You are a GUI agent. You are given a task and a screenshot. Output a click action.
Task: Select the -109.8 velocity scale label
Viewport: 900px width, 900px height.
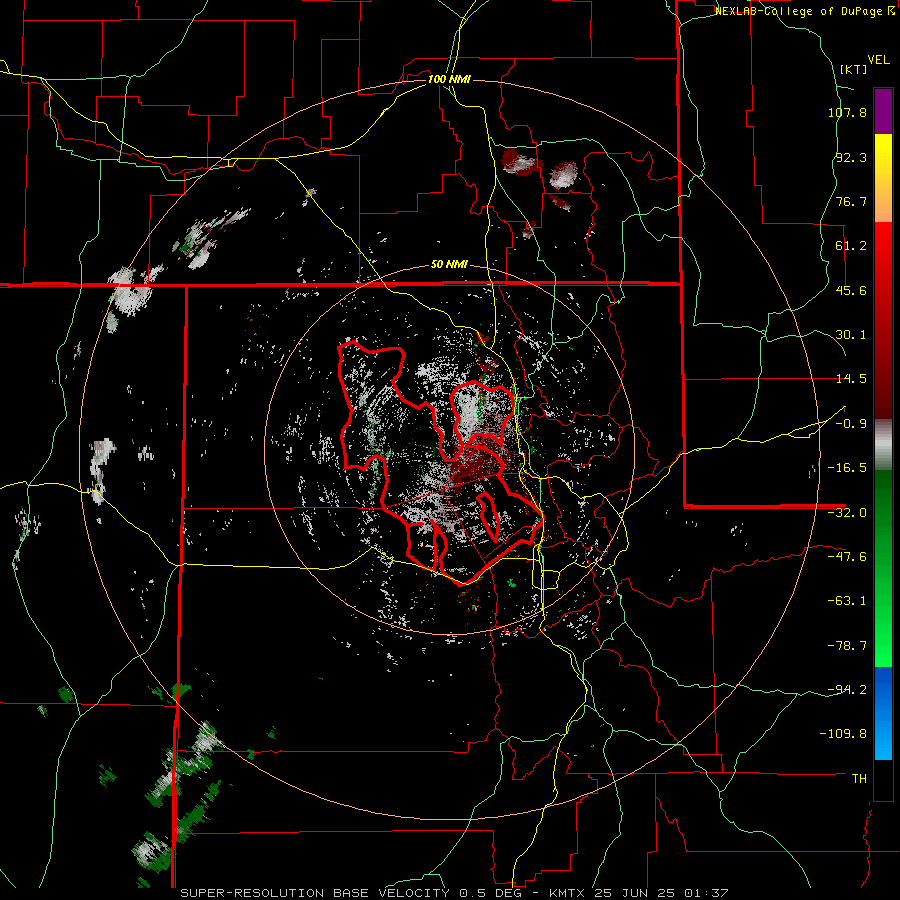tap(844, 734)
